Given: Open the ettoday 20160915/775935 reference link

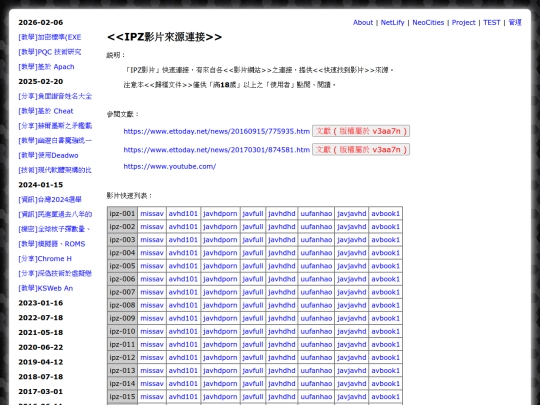Looking at the screenshot, I should (216, 131).
